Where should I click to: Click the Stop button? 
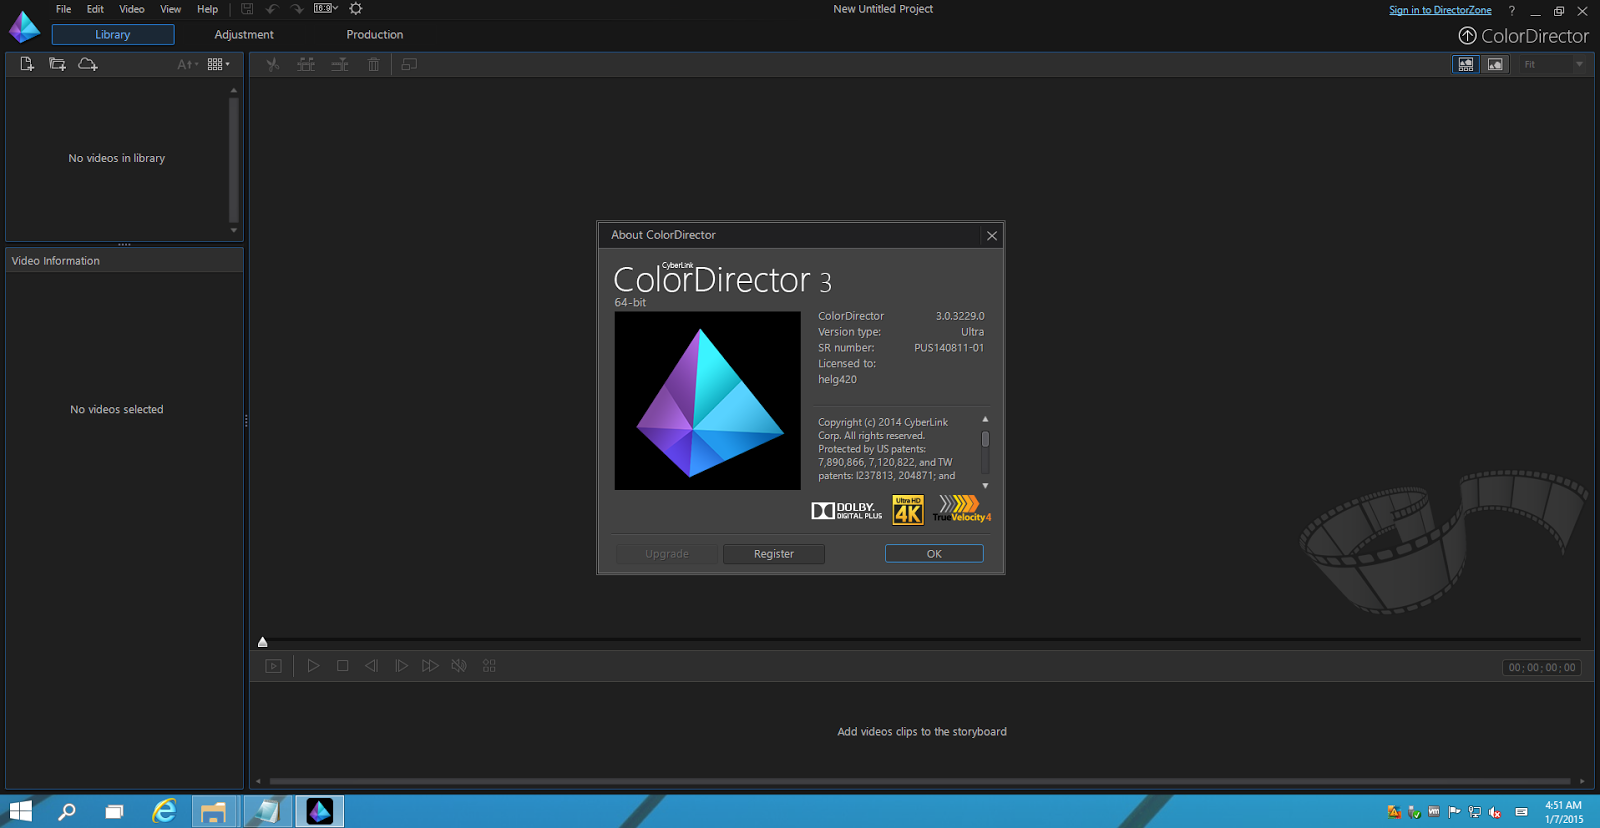click(x=343, y=666)
